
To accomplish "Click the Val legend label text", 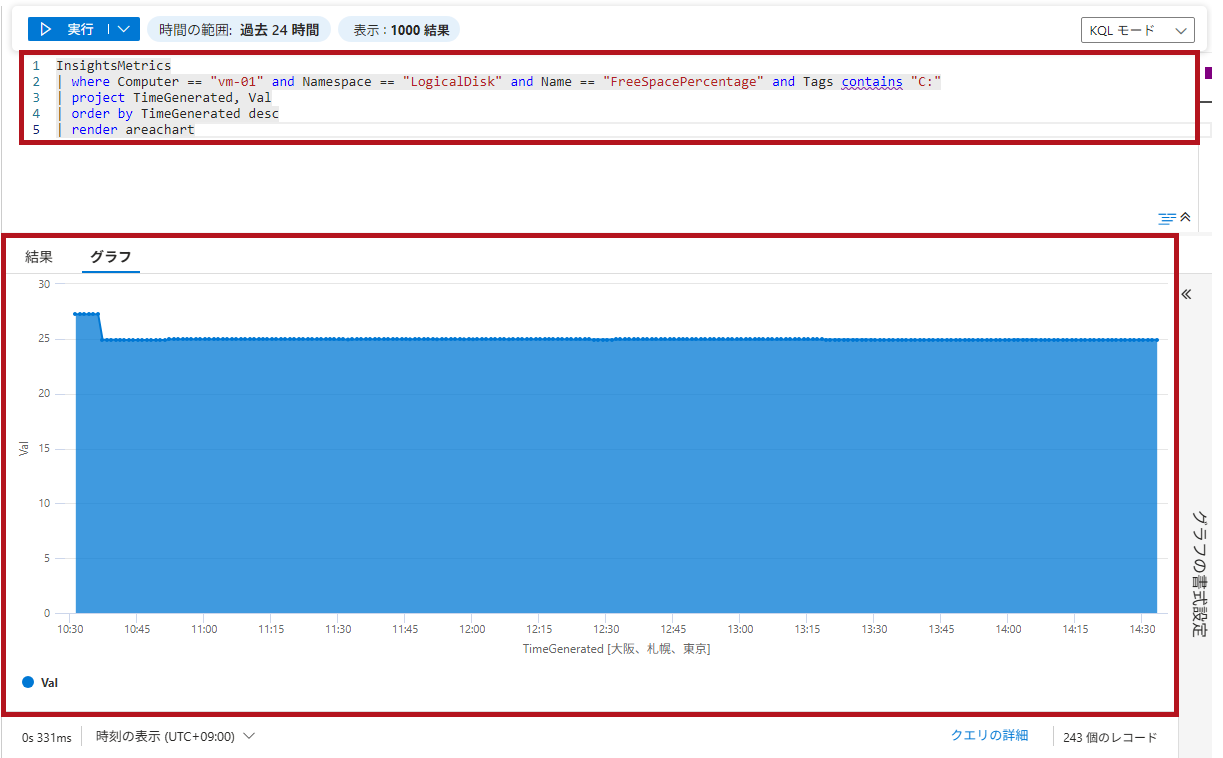I will click(x=49, y=683).
